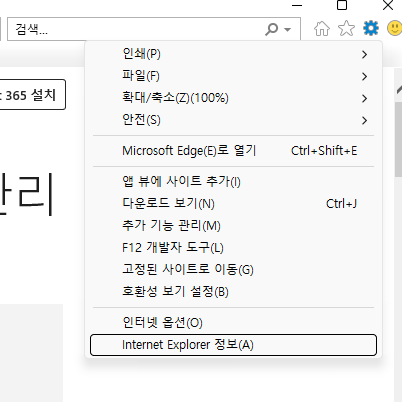Click the scrollbar up arrow
The width and height of the screenshot is (402, 402).
tap(399, 89)
